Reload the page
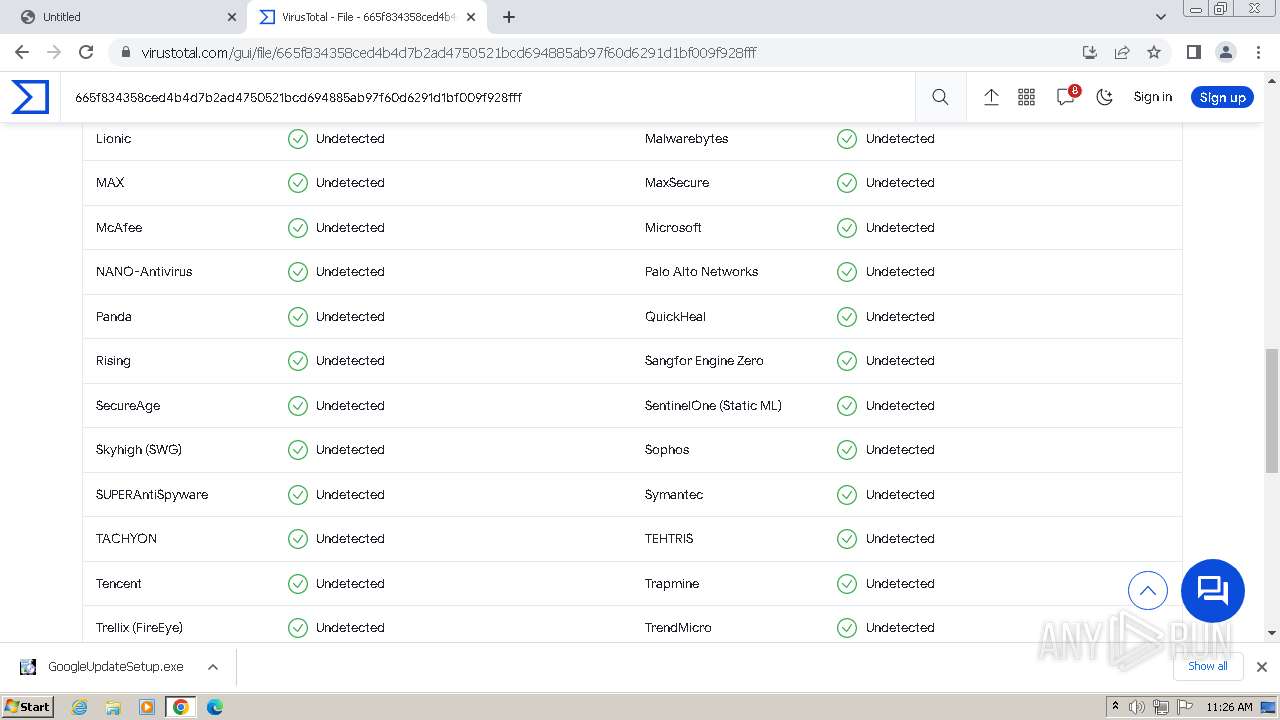This screenshot has height=720, width=1280. 86,52
